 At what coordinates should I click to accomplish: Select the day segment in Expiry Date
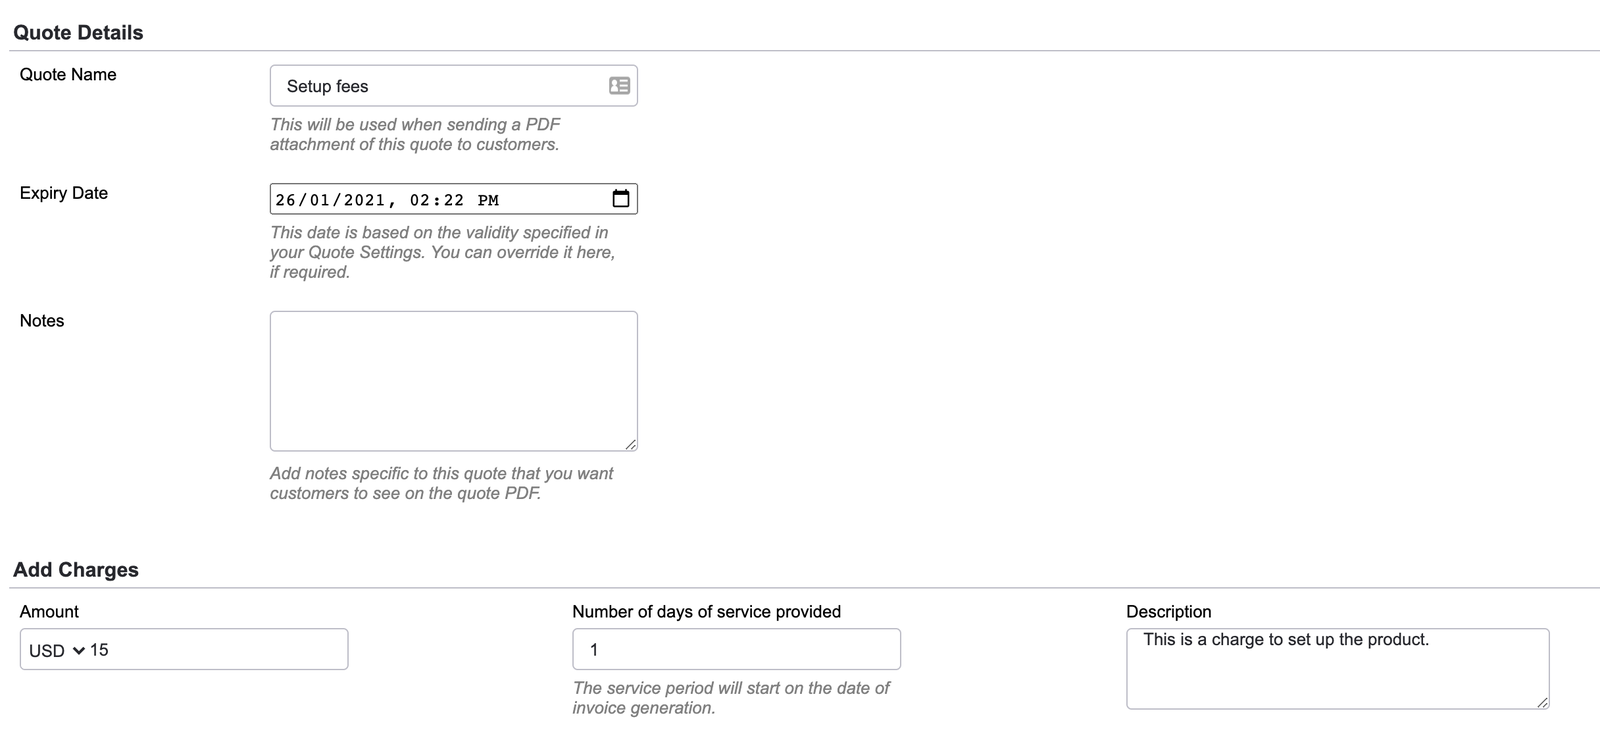(x=286, y=200)
